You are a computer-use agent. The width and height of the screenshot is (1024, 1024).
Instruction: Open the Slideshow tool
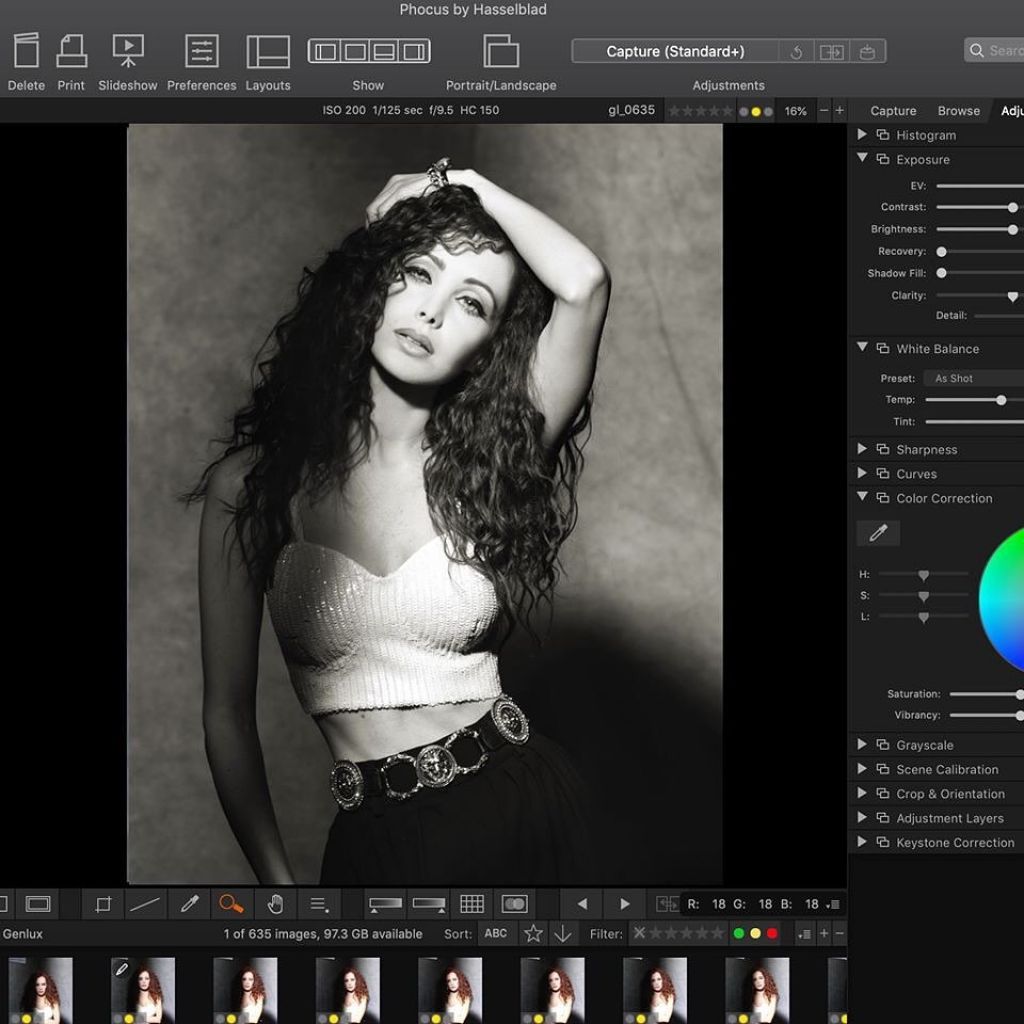coord(128,52)
